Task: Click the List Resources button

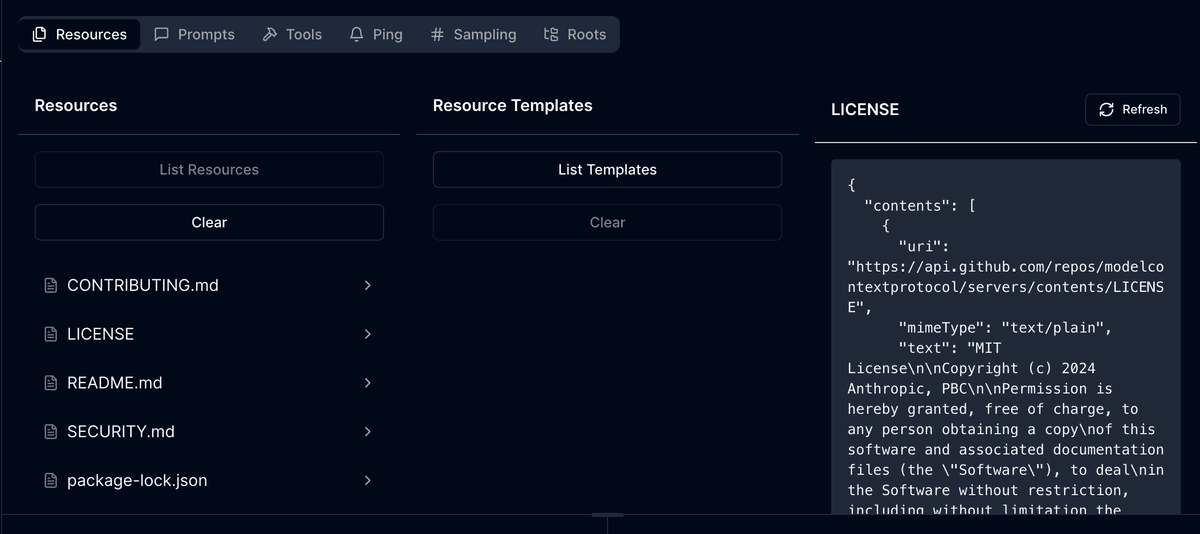Action: point(209,170)
